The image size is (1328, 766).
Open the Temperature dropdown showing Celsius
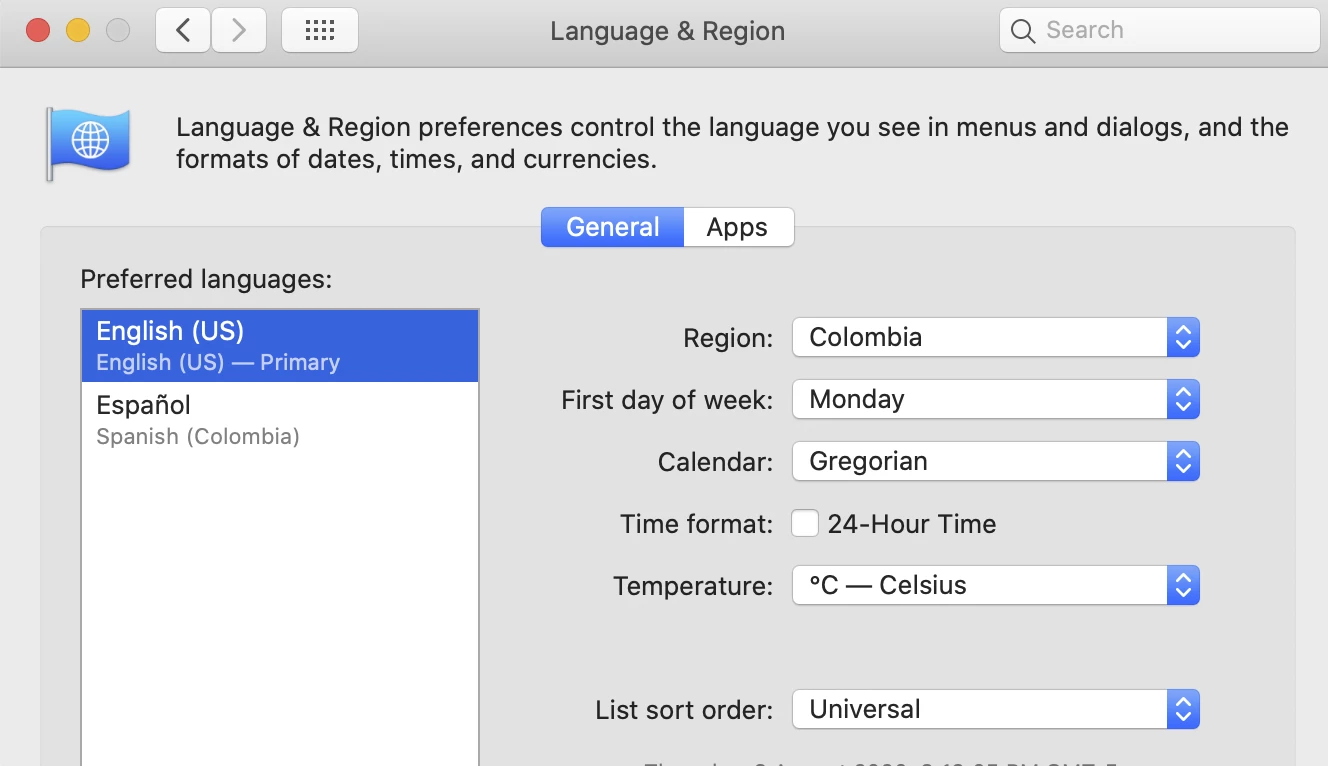[995, 585]
